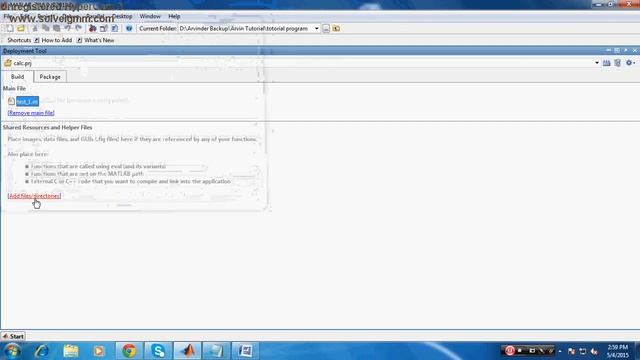Open File Explorer from taskbar
The image size is (640, 360).
coord(71,351)
